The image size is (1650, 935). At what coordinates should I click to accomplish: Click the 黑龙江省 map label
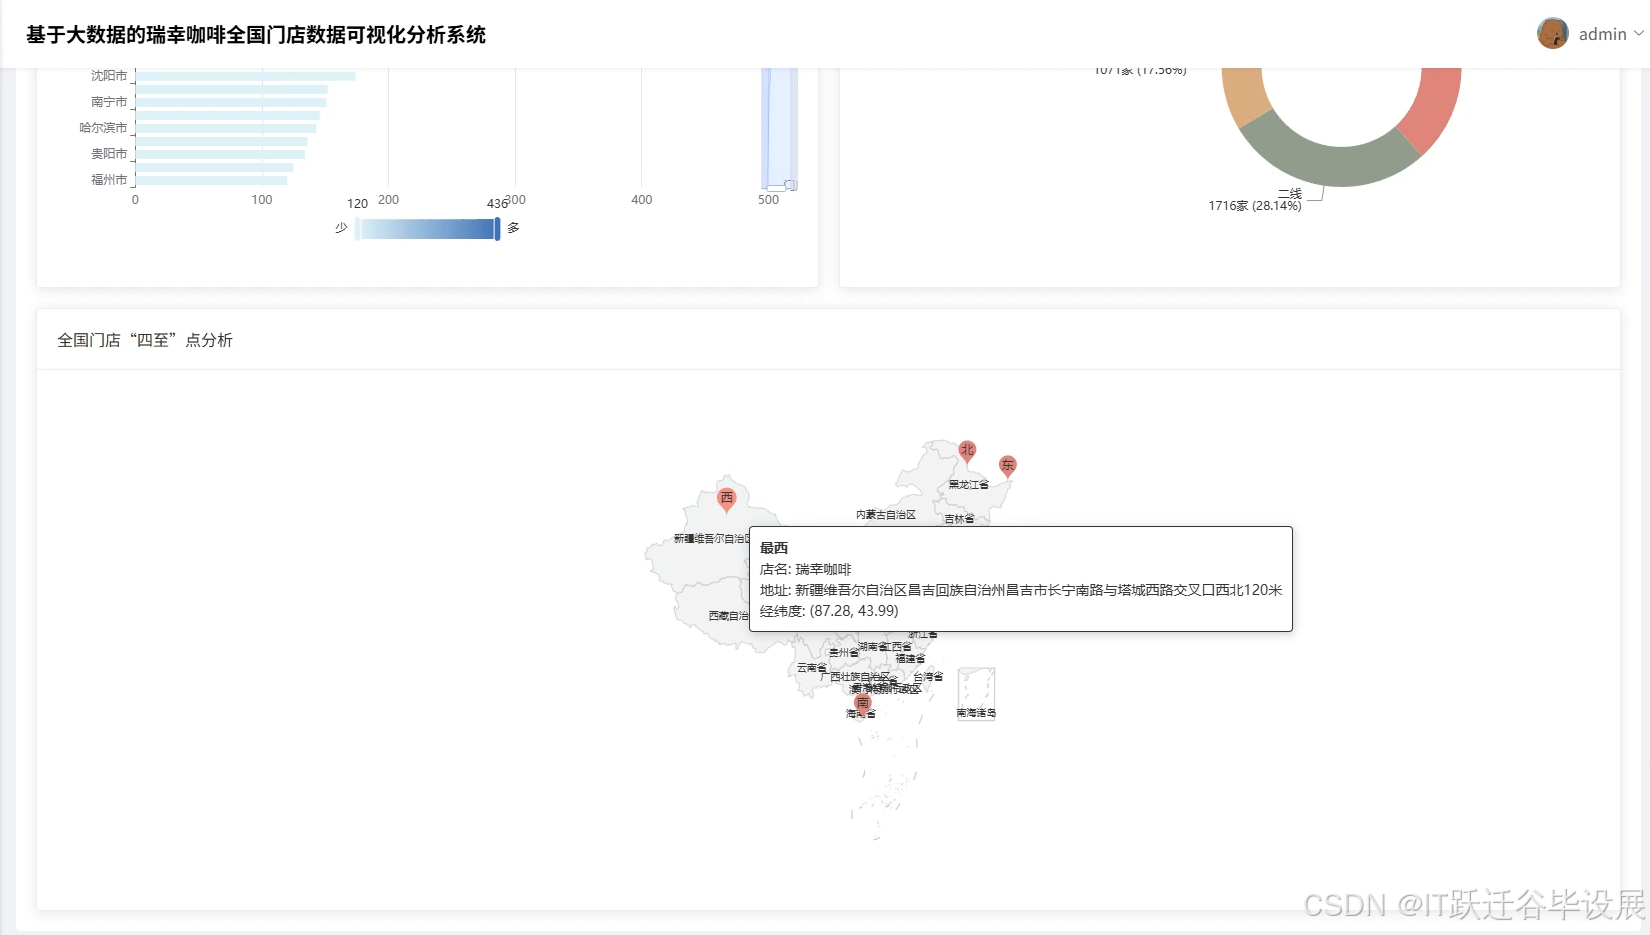click(x=968, y=485)
